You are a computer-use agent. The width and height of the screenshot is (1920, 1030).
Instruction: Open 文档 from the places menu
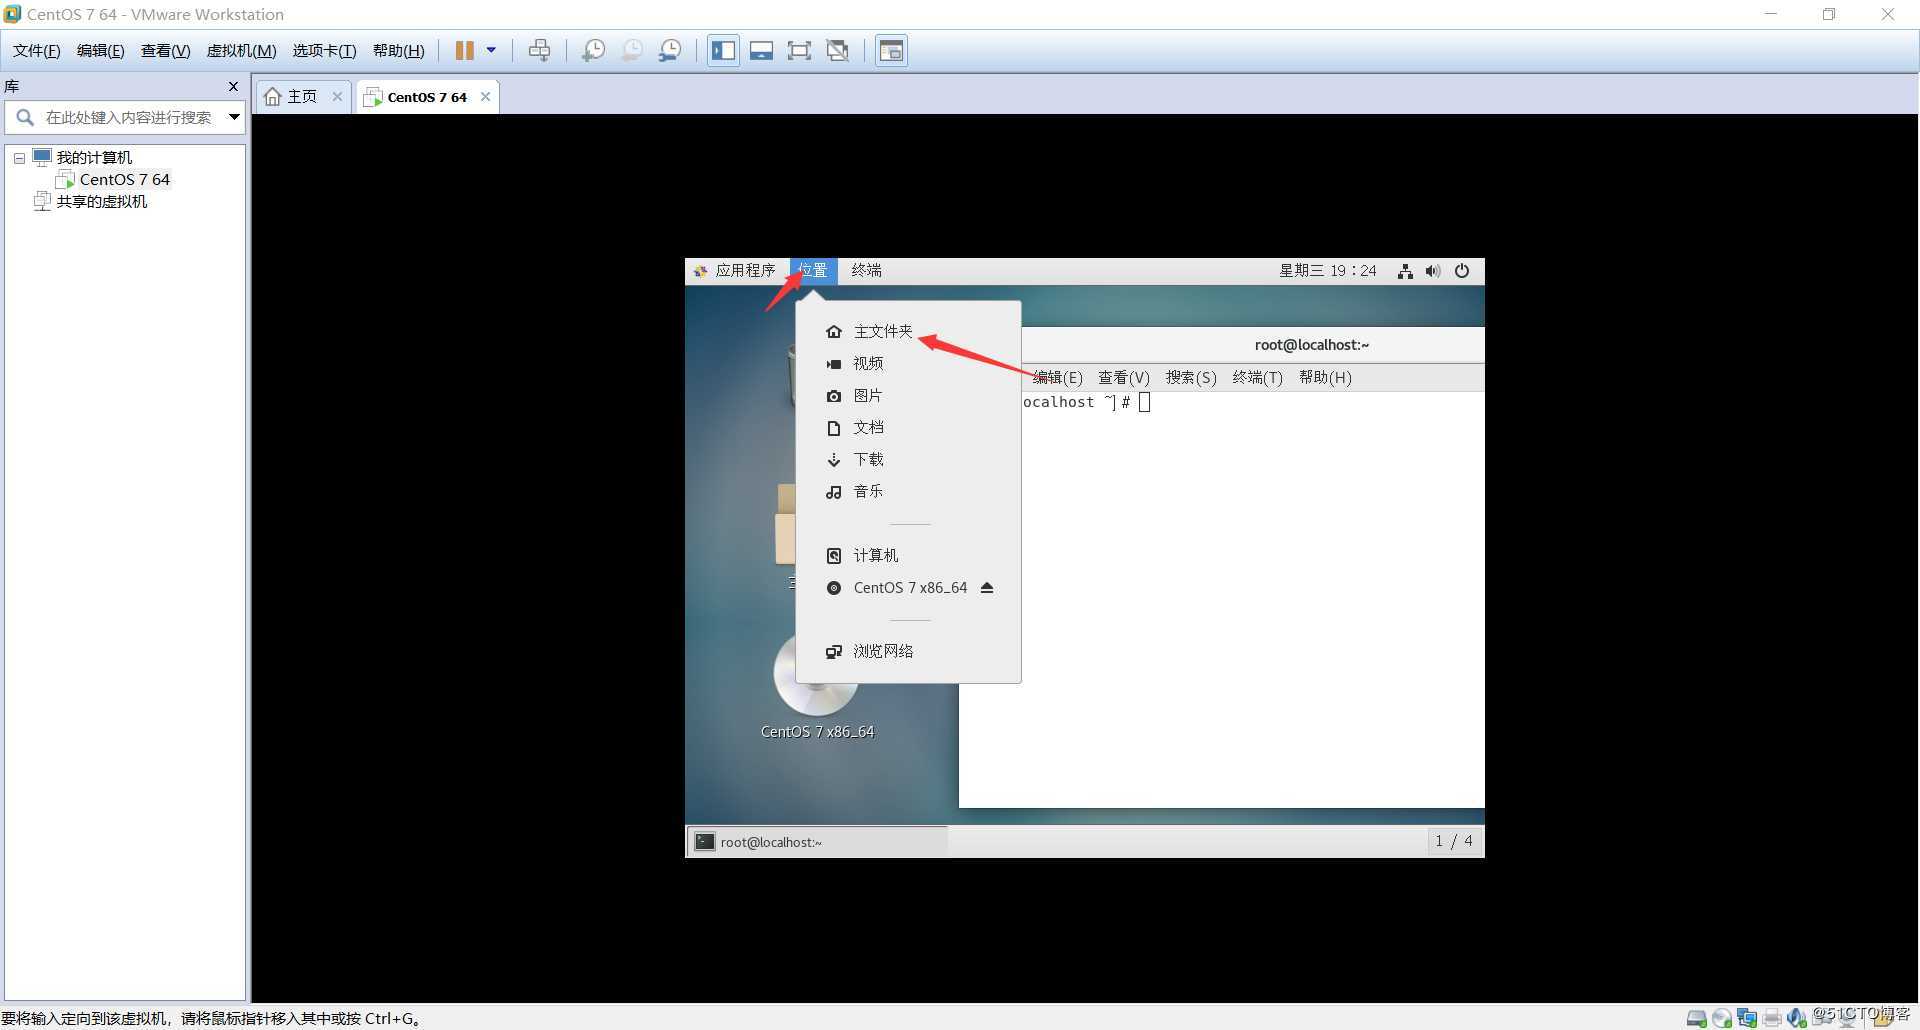(908, 427)
